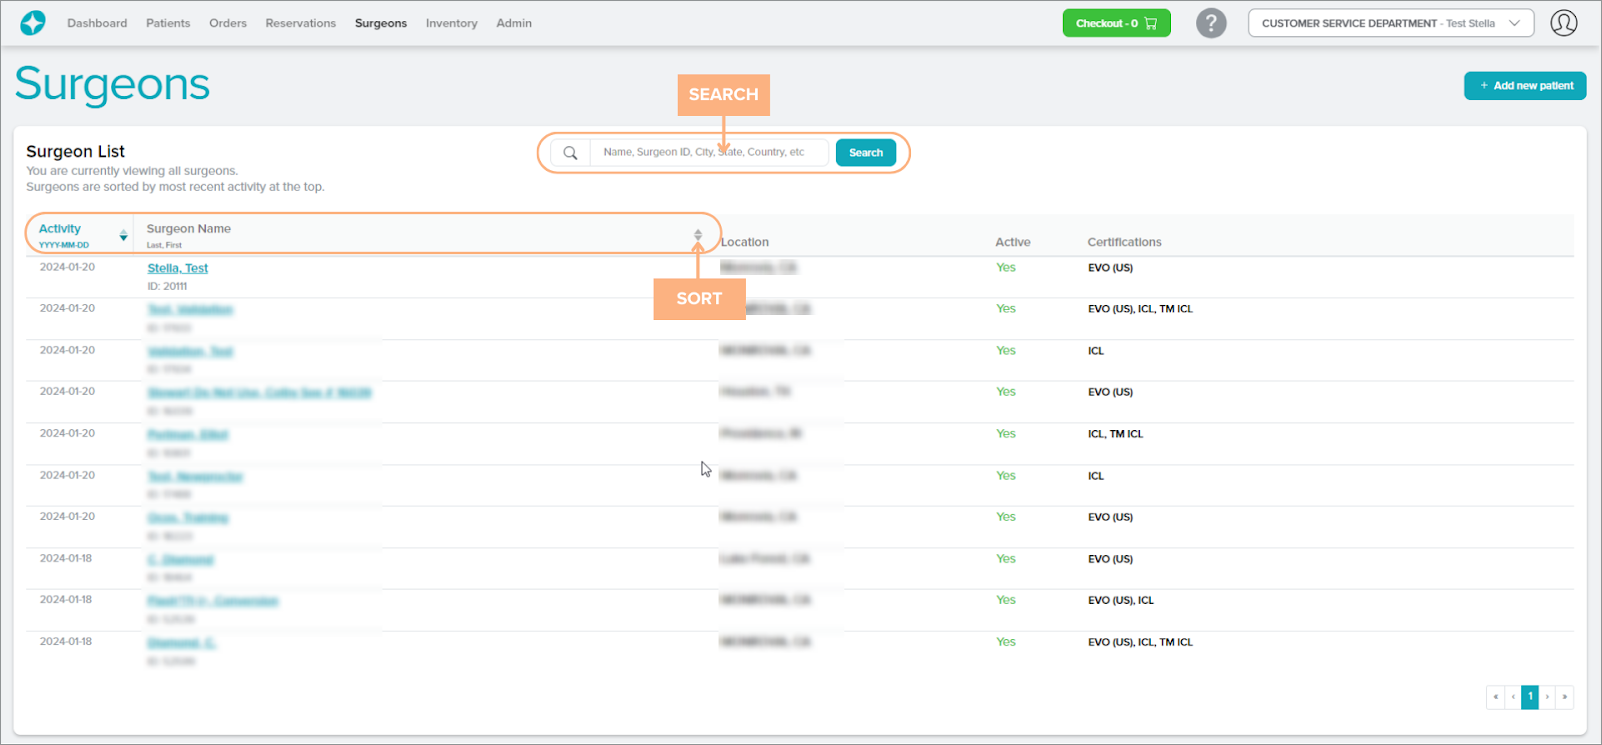Screen dimensions: 1602x745
Task: Go to the first page arrow
Action: point(1496,697)
